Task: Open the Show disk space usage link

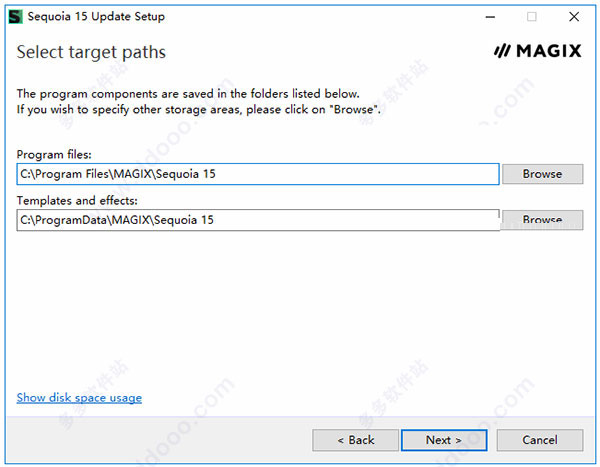Action: pos(79,398)
